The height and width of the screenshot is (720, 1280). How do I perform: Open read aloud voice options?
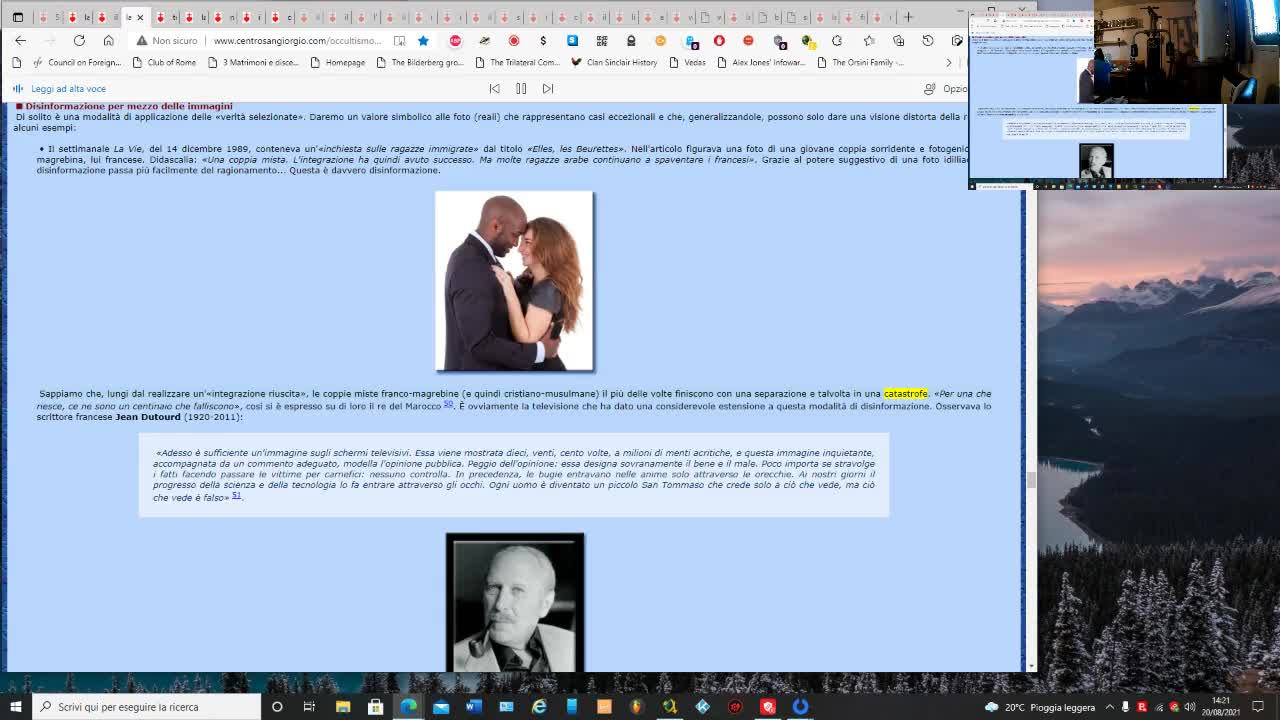(946, 89)
